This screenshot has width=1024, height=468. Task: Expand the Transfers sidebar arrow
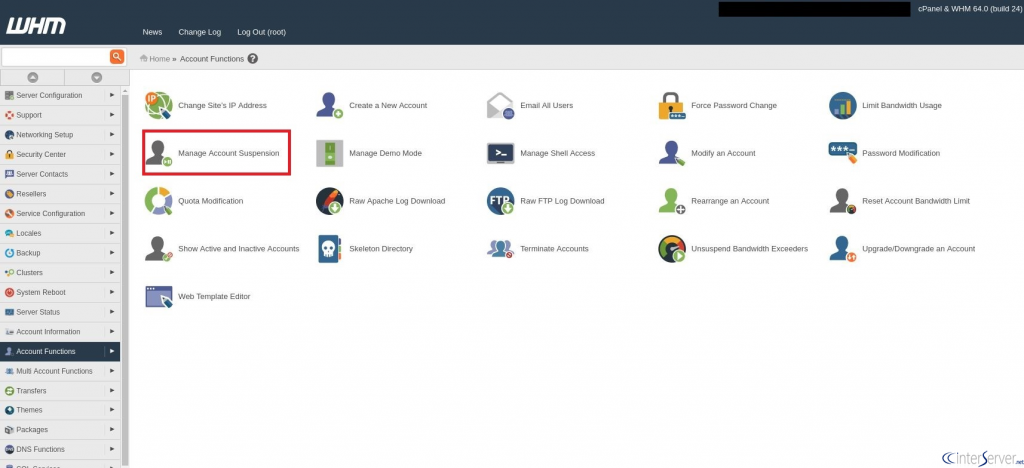click(112, 390)
